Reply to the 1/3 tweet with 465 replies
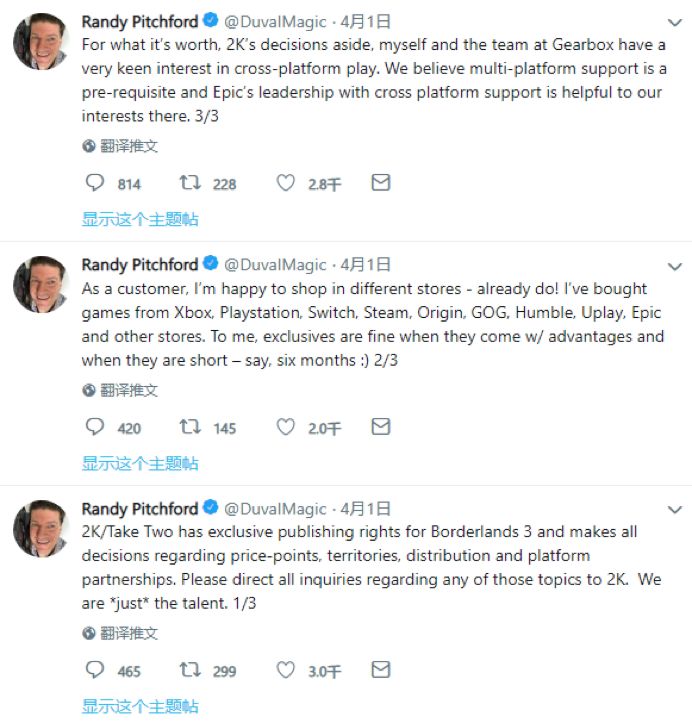The height and width of the screenshot is (723, 692). [95, 670]
